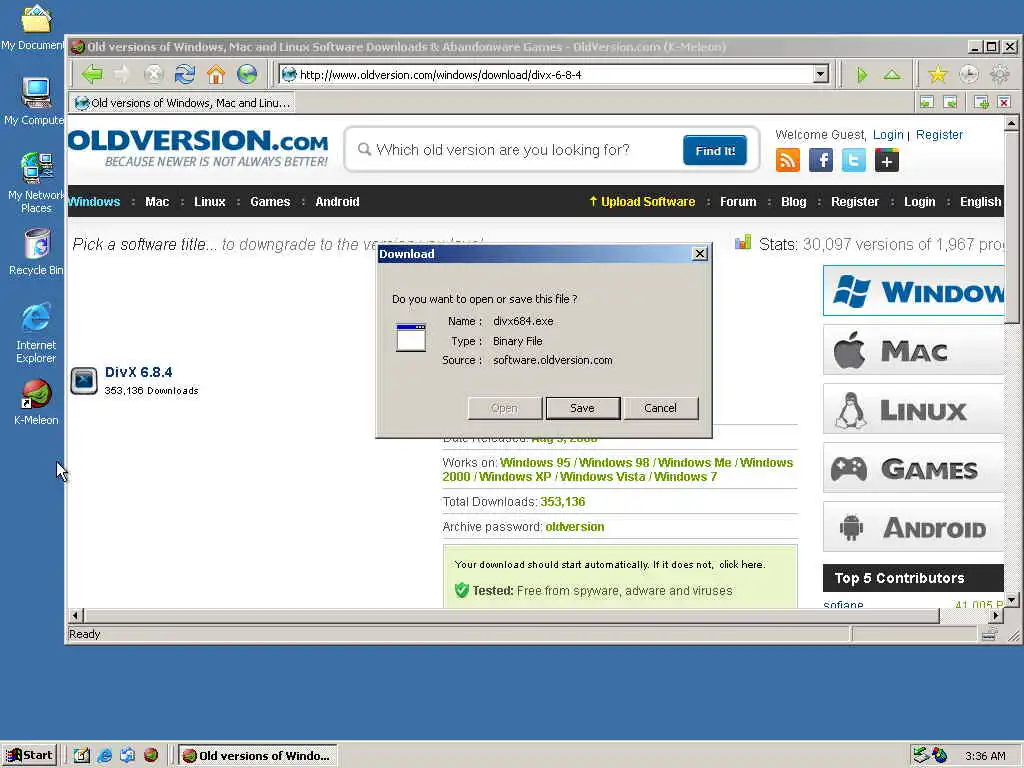Select the Recycle Bin desktop icon
This screenshot has height=768, width=1024.
coord(36,252)
